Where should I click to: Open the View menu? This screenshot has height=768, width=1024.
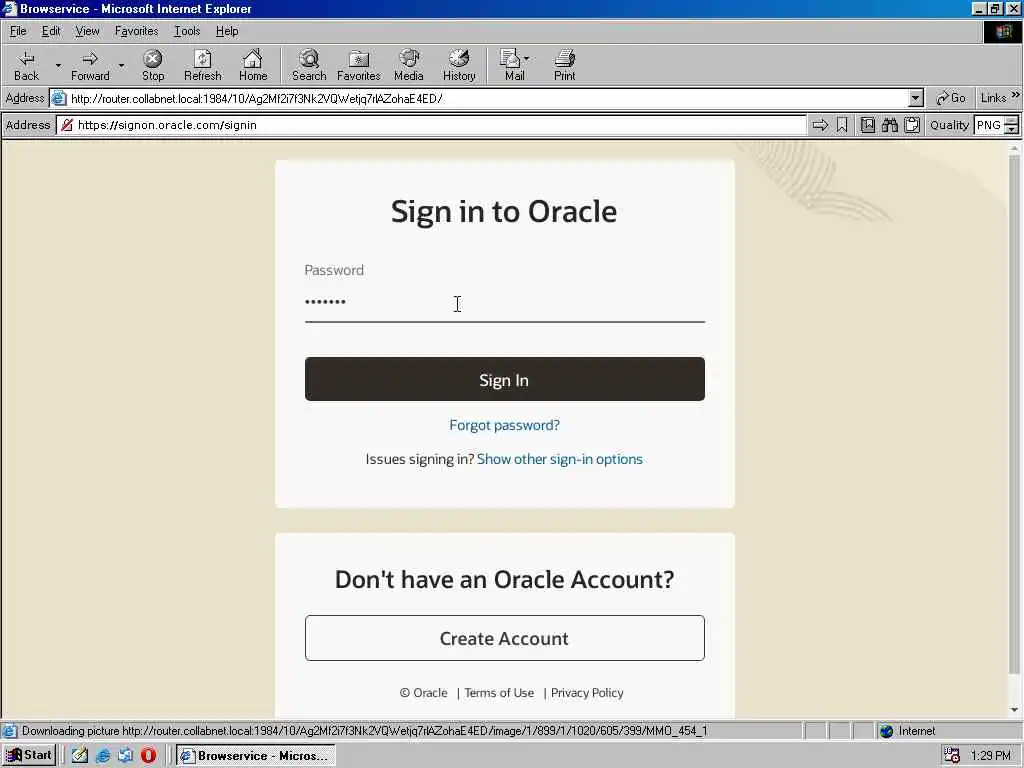coord(87,31)
